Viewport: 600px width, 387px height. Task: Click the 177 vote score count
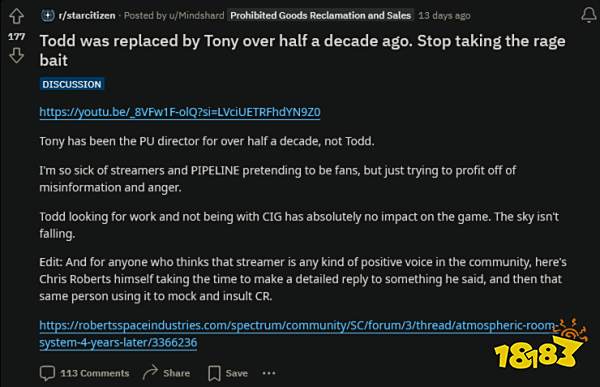16,37
